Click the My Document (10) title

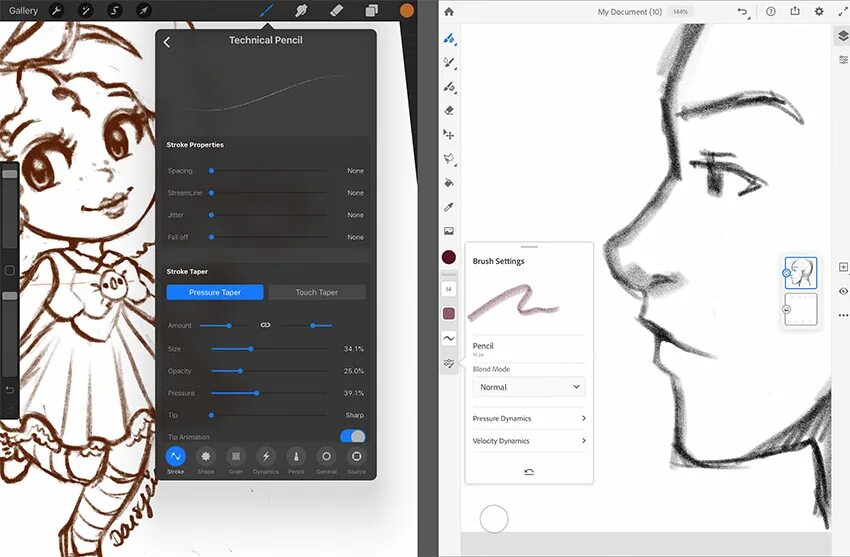click(629, 11)
